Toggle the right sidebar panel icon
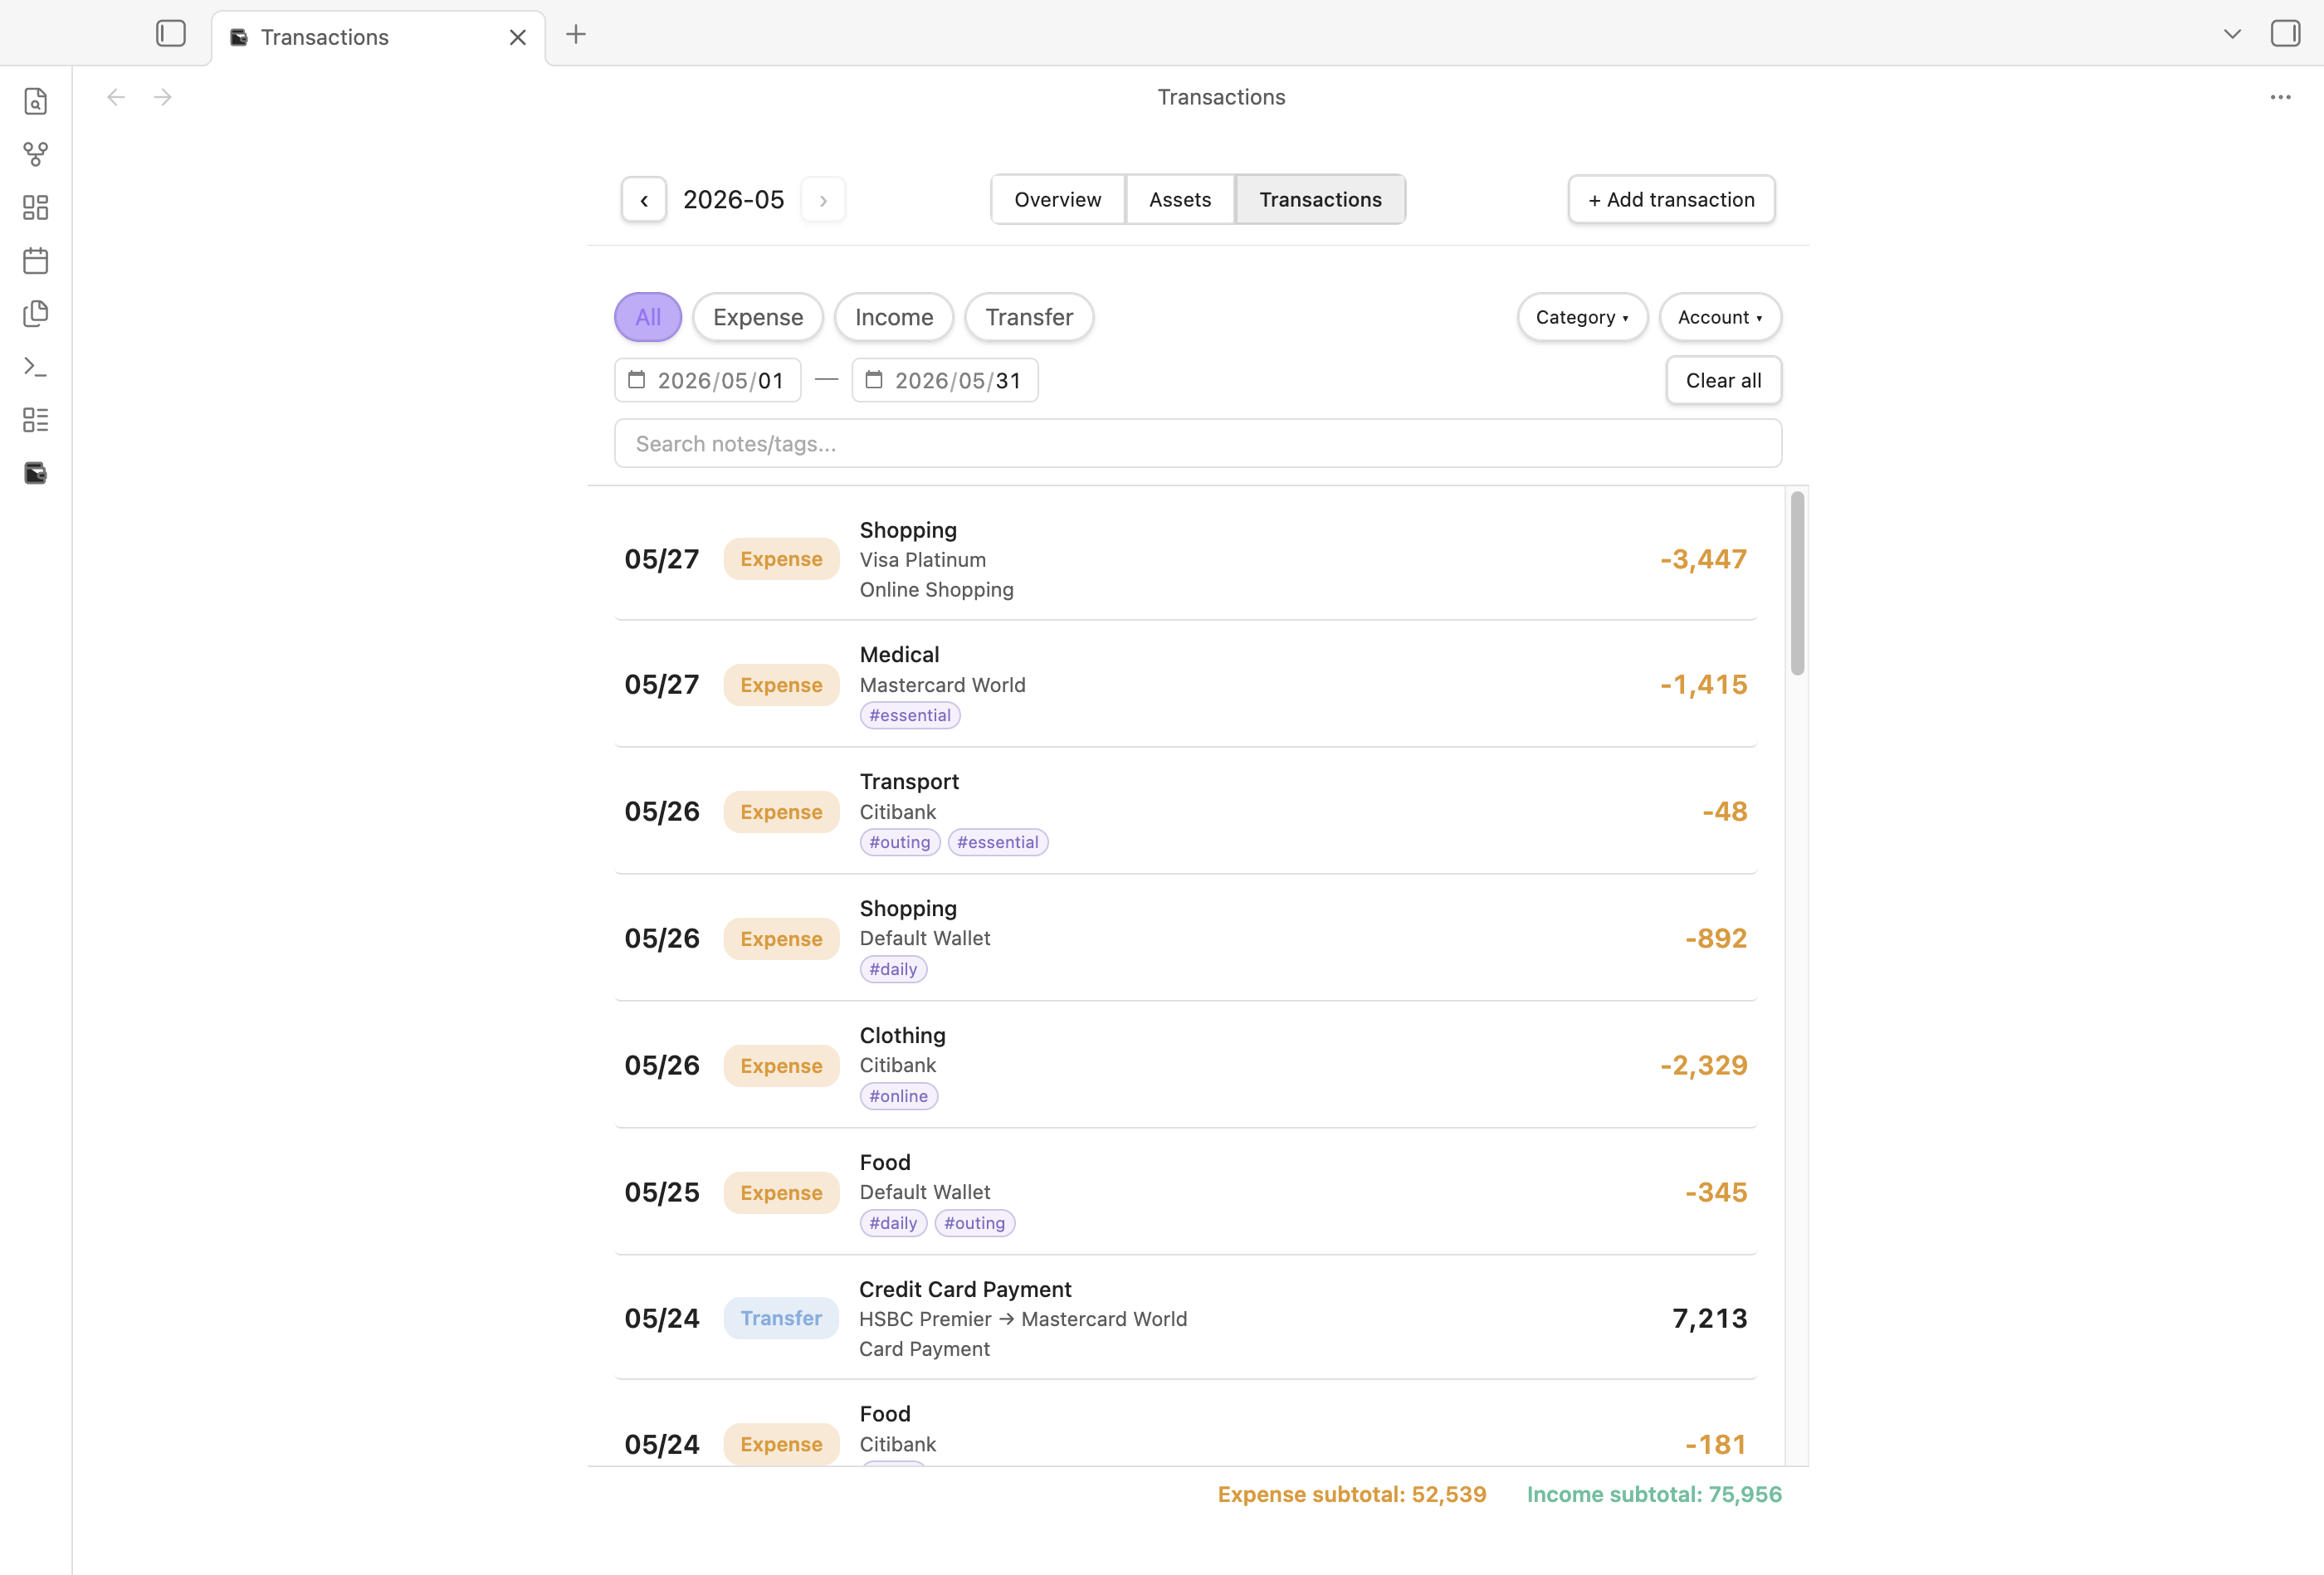The width and height of the screenshot is (2324, 1575). (2285, 34)
